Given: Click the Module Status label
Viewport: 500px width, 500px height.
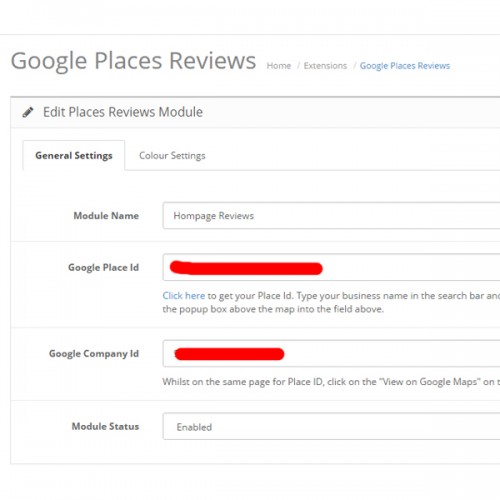Looking at the screenshot, I should pos(105,426).
